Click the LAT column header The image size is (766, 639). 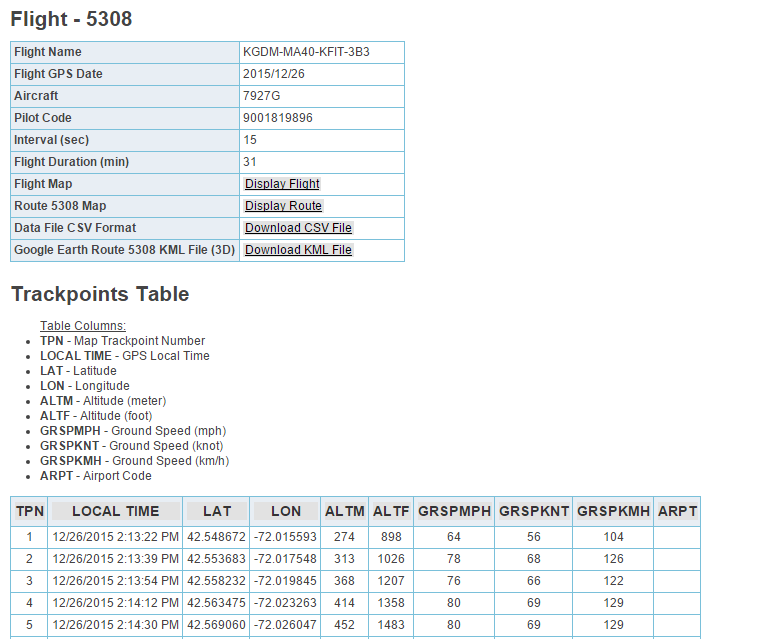(x=216, y=511)
